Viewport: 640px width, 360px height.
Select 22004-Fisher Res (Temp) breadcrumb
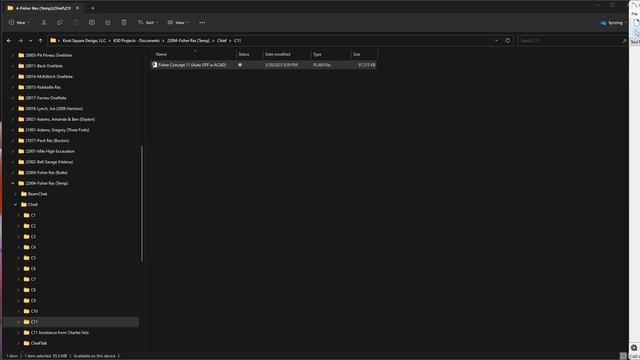click(188, 40)
